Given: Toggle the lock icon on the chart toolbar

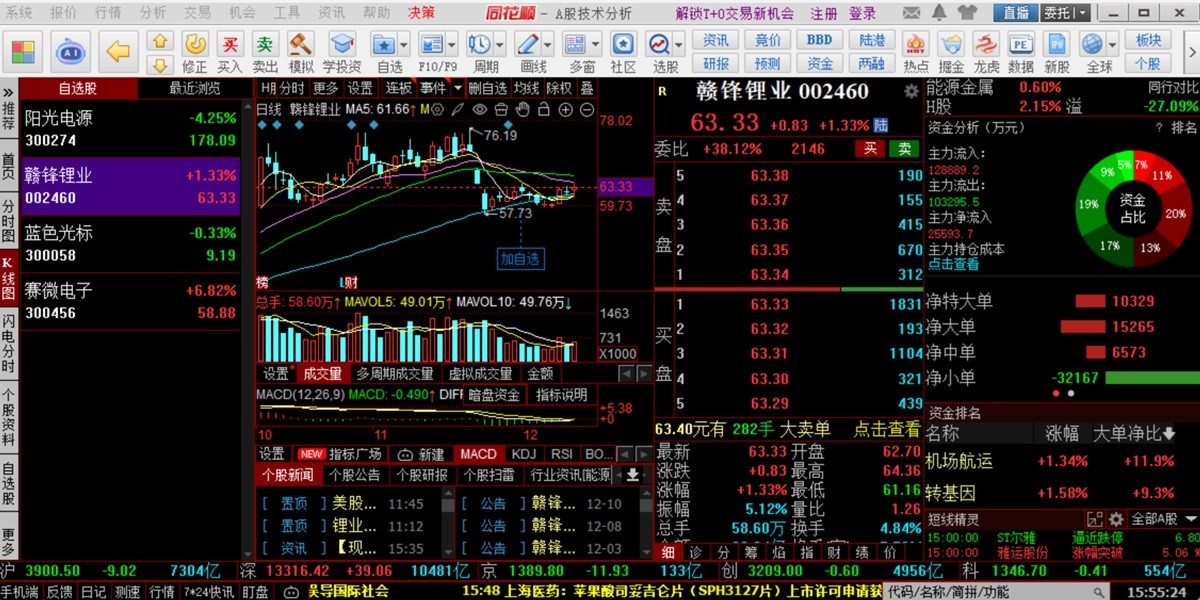Looking at the screenshot, I should pos(544,110).
